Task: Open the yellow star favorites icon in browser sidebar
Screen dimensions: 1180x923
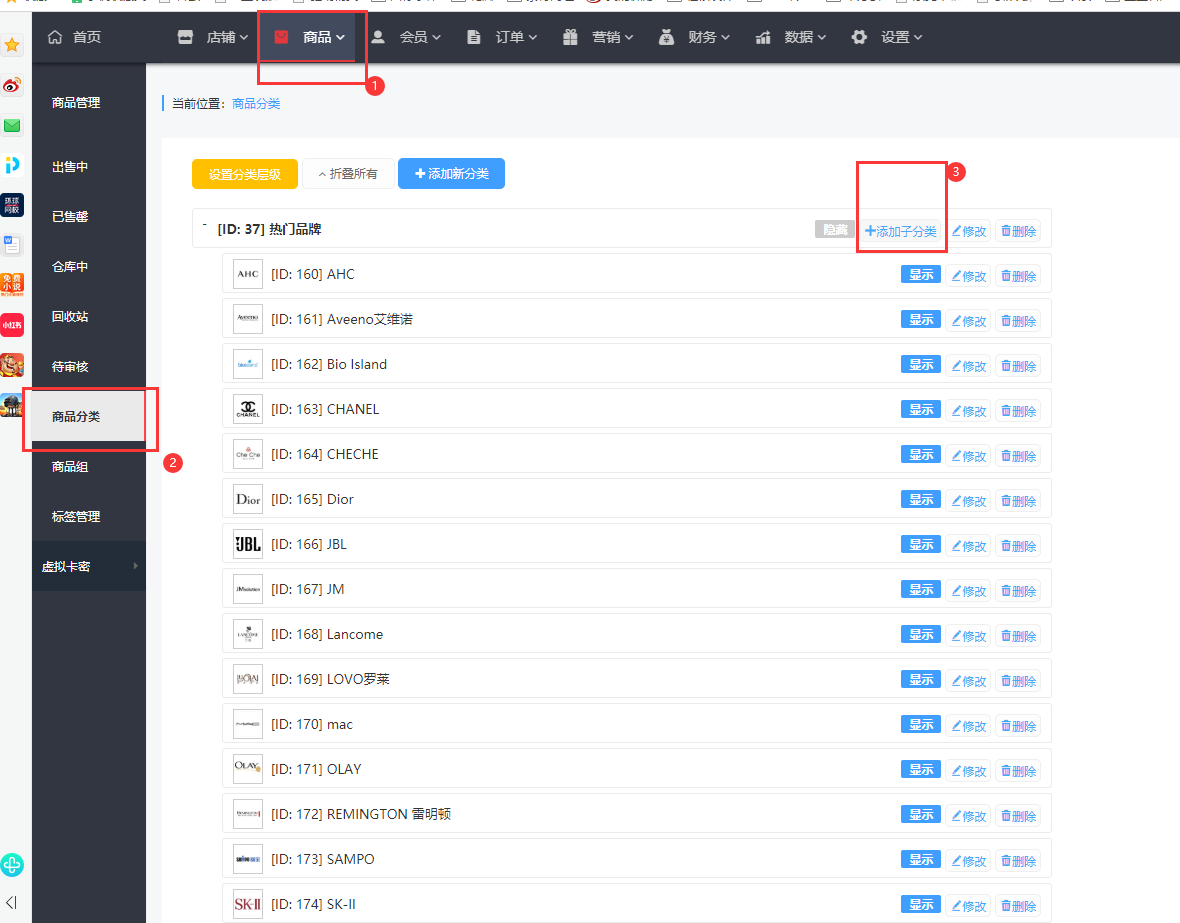Action: tap(12, 45)
